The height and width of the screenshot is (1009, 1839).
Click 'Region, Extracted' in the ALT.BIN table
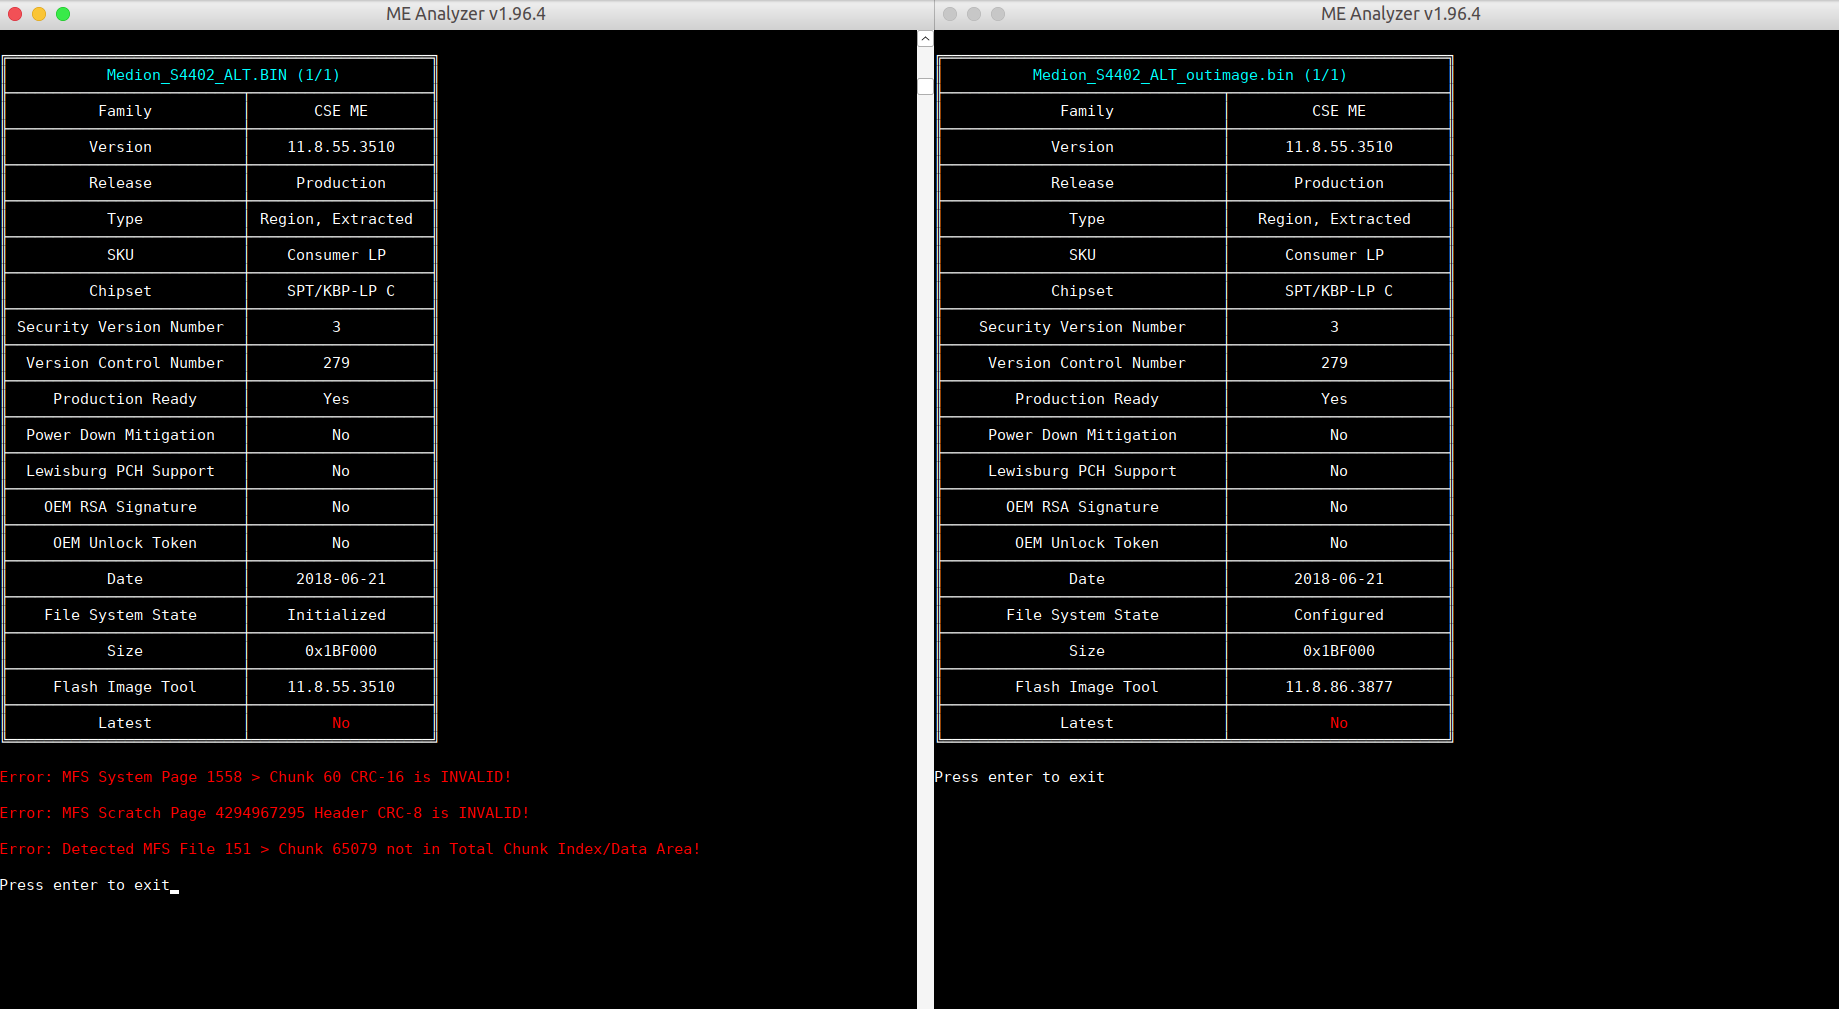coord(336,219)
